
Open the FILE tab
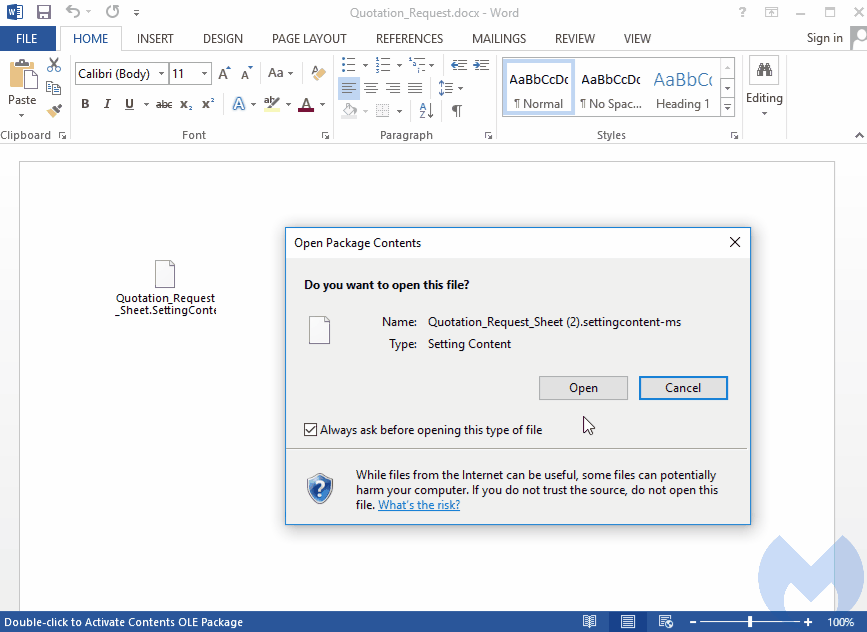point(27,39)
